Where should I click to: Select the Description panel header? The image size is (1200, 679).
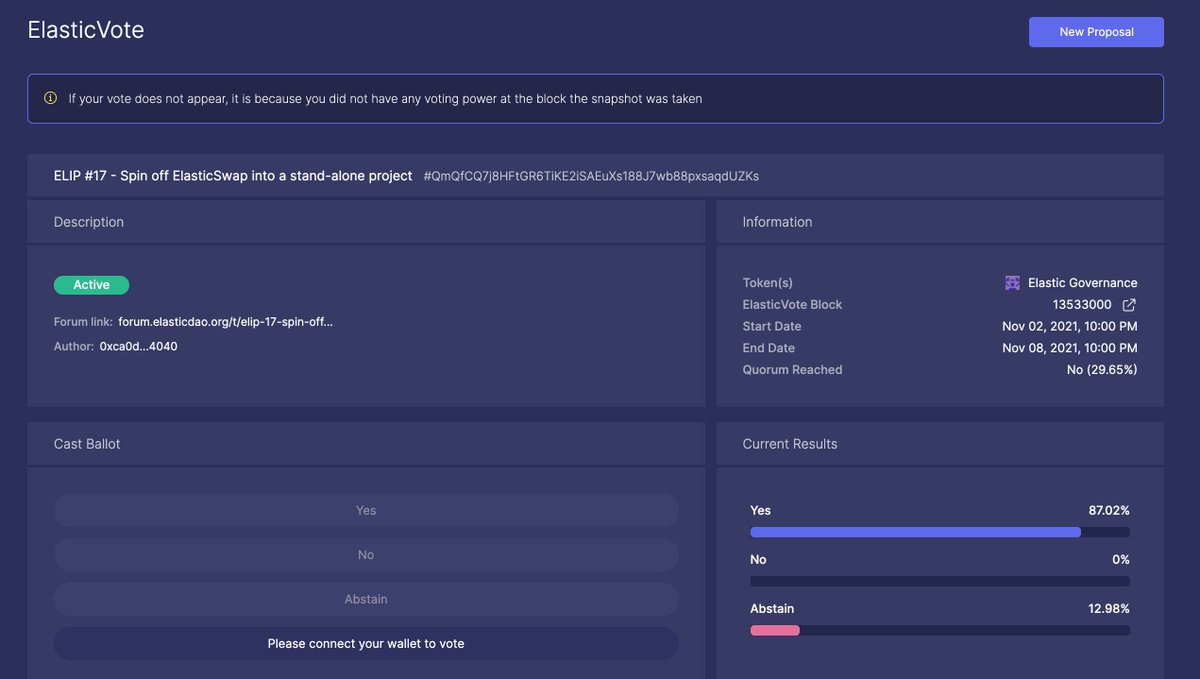click(88, 221)
